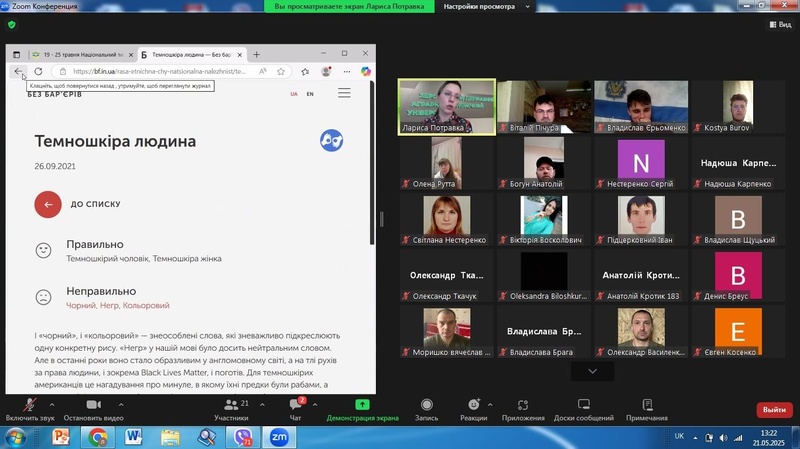Viewport: 800px width, 449px height.
Task: Open Zoom taskbar icon
Action: 279,437
